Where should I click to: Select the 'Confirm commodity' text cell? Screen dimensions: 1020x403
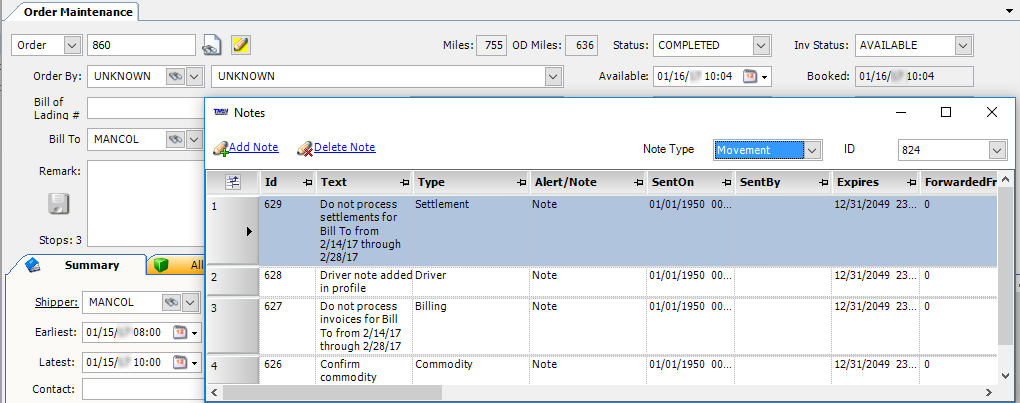pos(364,370)
